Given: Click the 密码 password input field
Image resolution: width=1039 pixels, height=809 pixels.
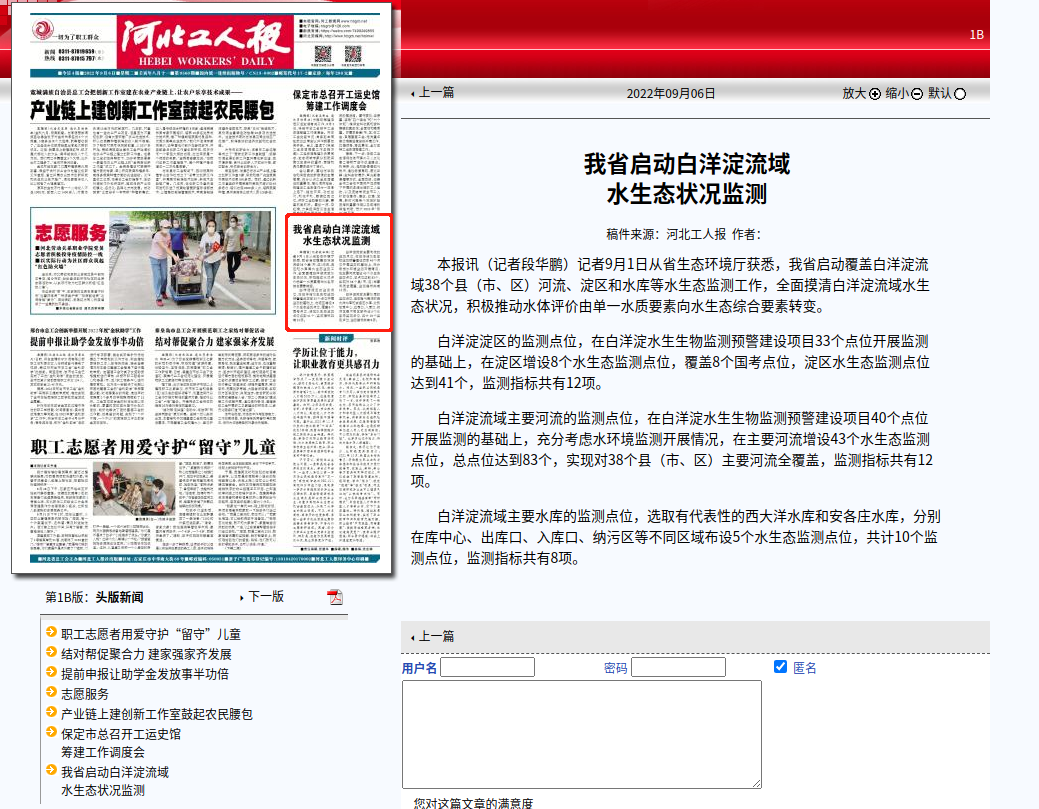Looking at the screenshot, I should point(678,667).
